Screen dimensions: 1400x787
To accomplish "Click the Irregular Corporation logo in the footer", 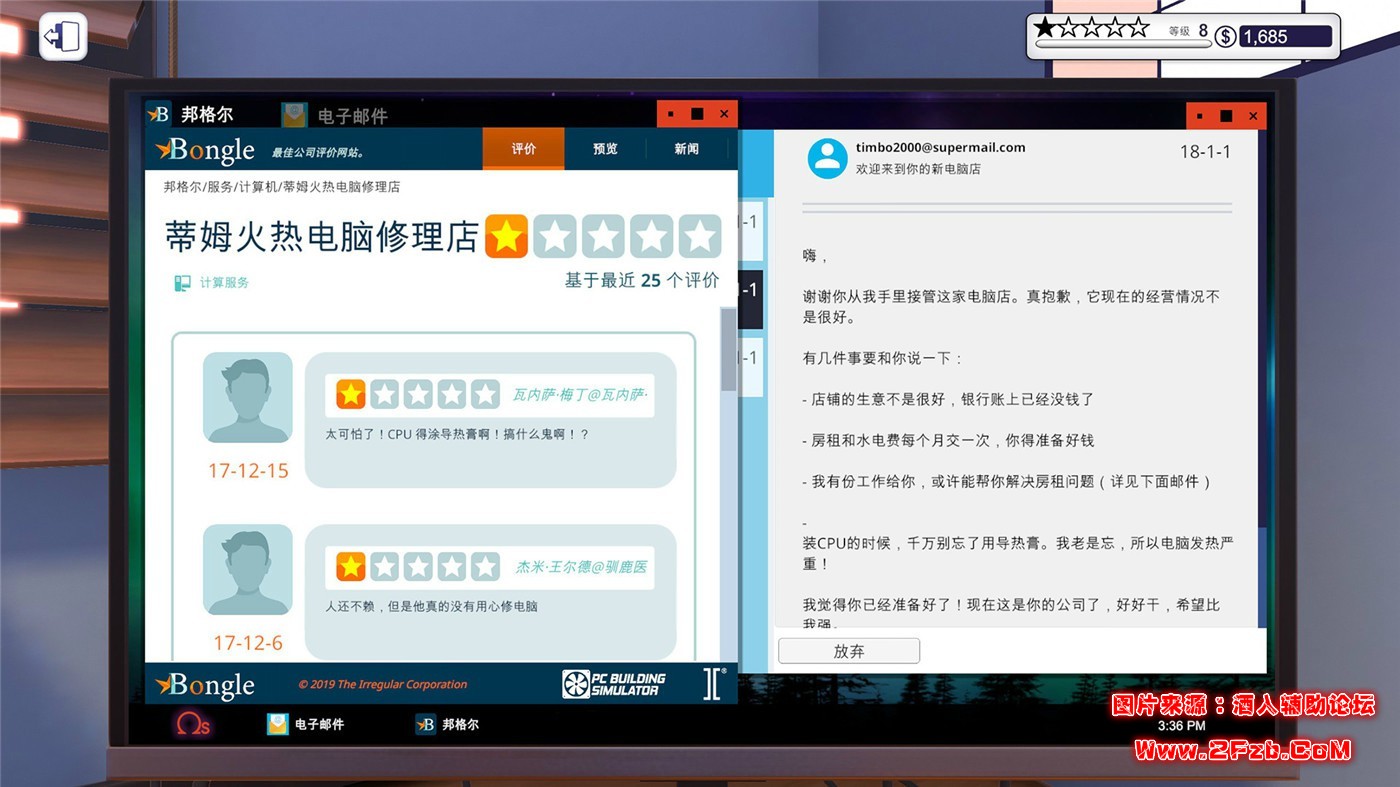I will tap(713, 683).
